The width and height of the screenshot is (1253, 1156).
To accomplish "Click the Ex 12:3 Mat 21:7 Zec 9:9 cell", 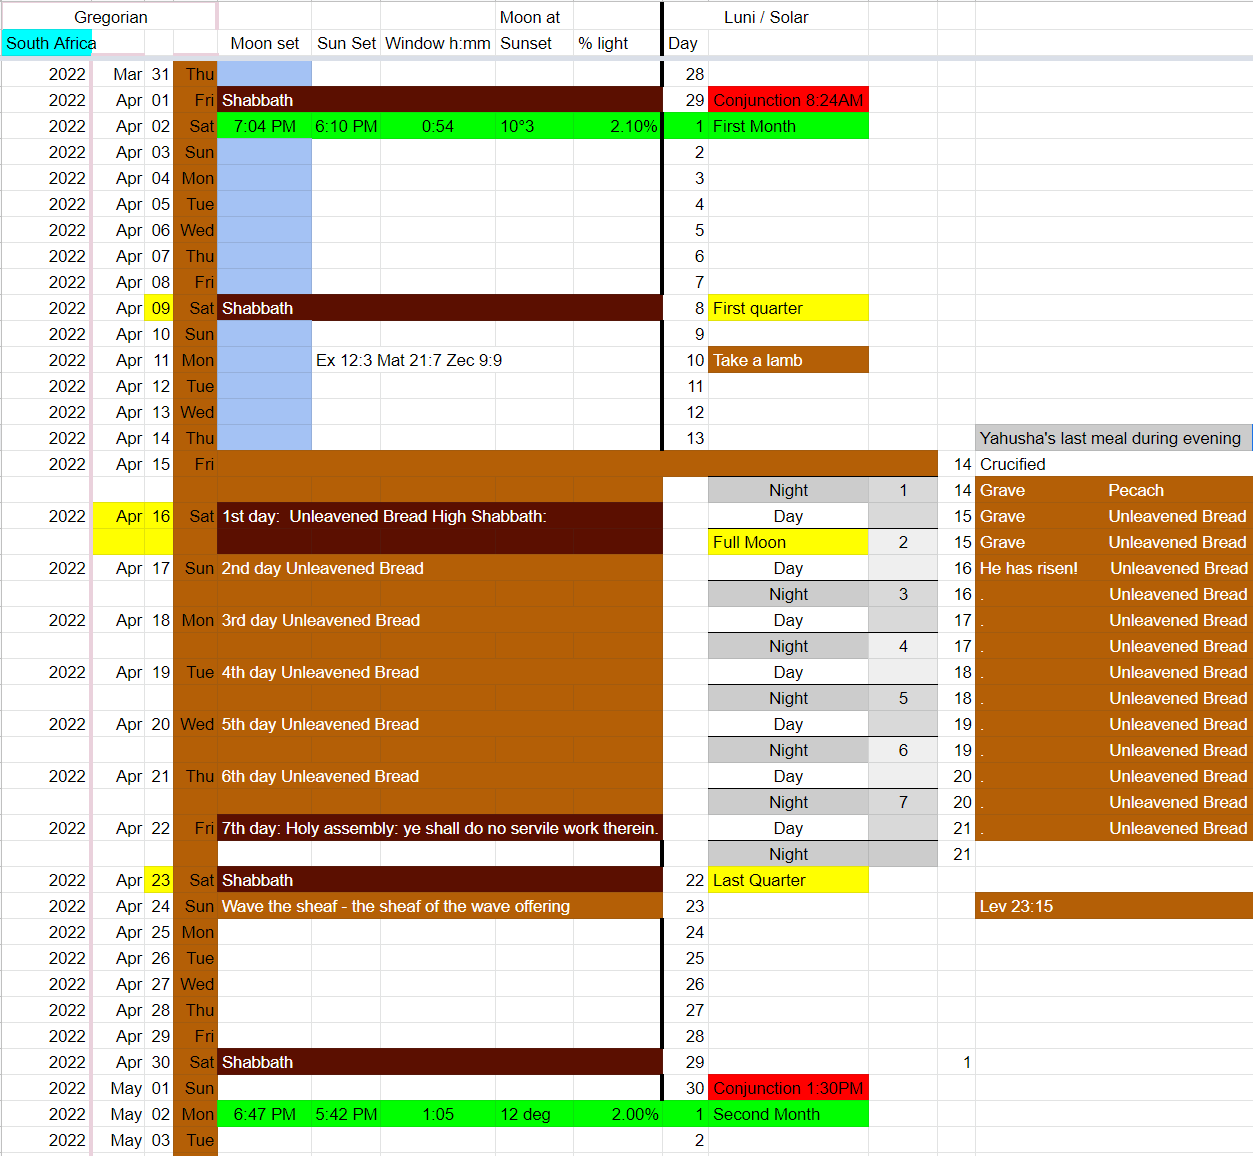I will 409,360.
